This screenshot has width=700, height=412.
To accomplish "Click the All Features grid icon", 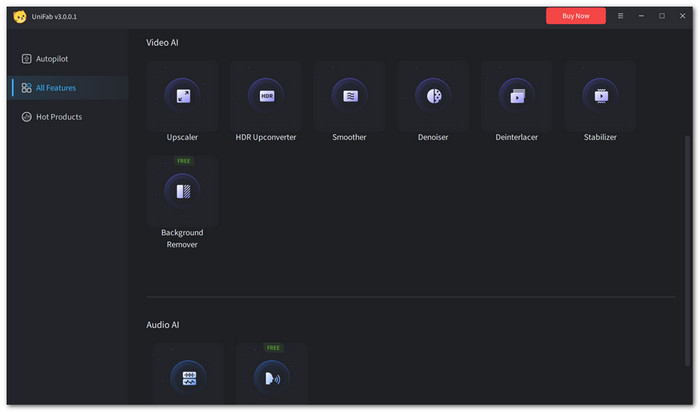I will (x=26, y=88).
